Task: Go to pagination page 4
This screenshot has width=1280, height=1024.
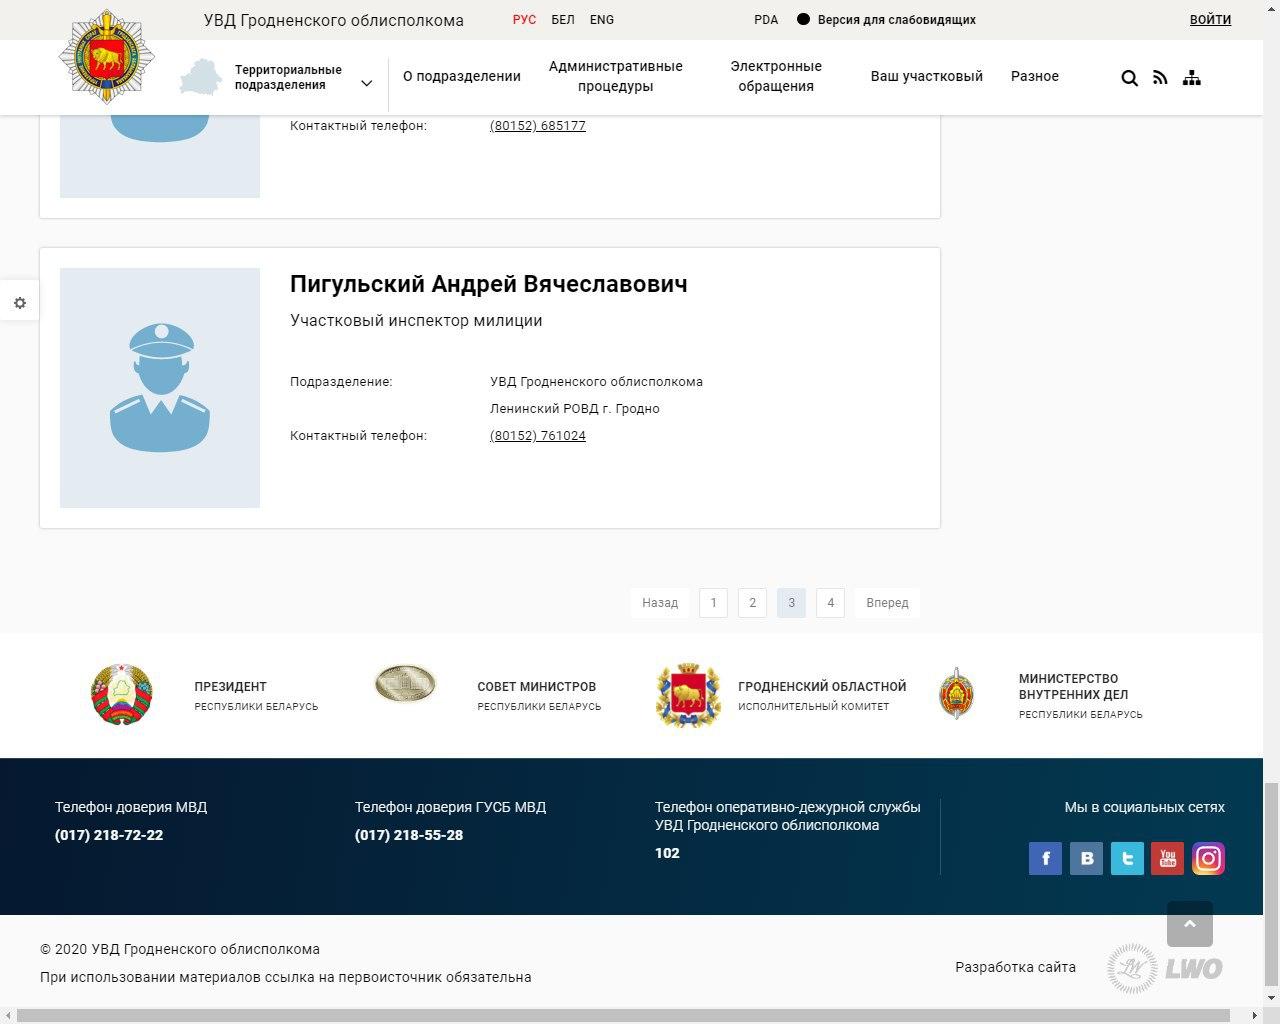Action: tap(830, 603)
